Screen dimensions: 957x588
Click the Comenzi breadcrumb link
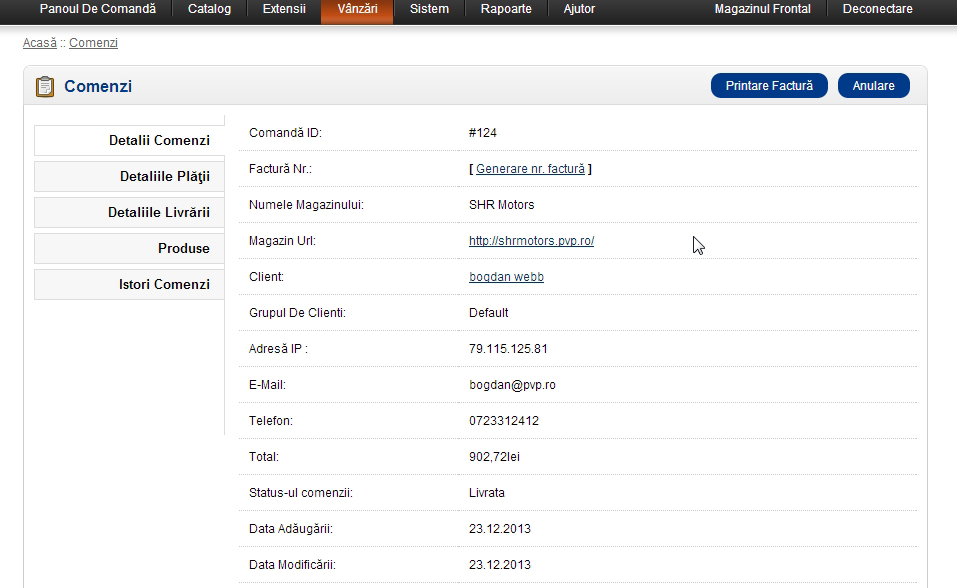(x=93, y=43)
